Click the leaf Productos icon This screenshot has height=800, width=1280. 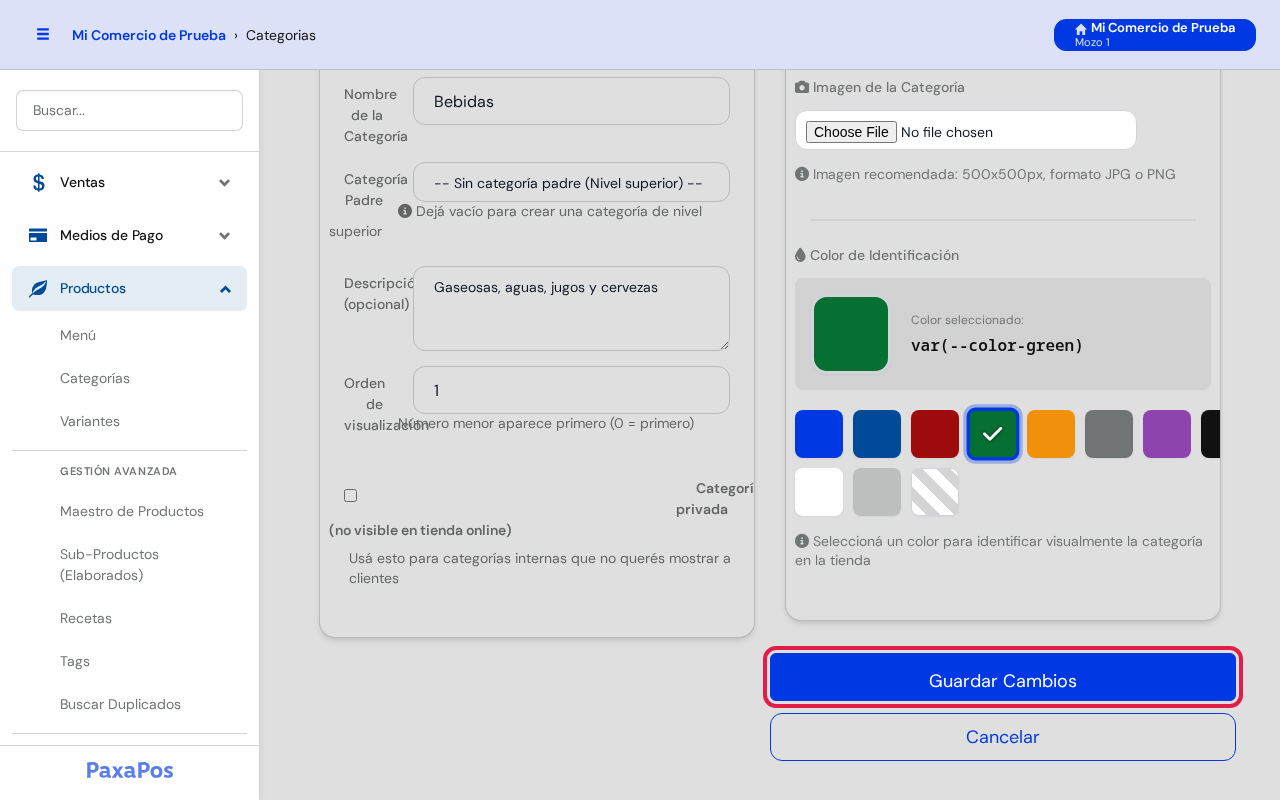tap(38, 288)
